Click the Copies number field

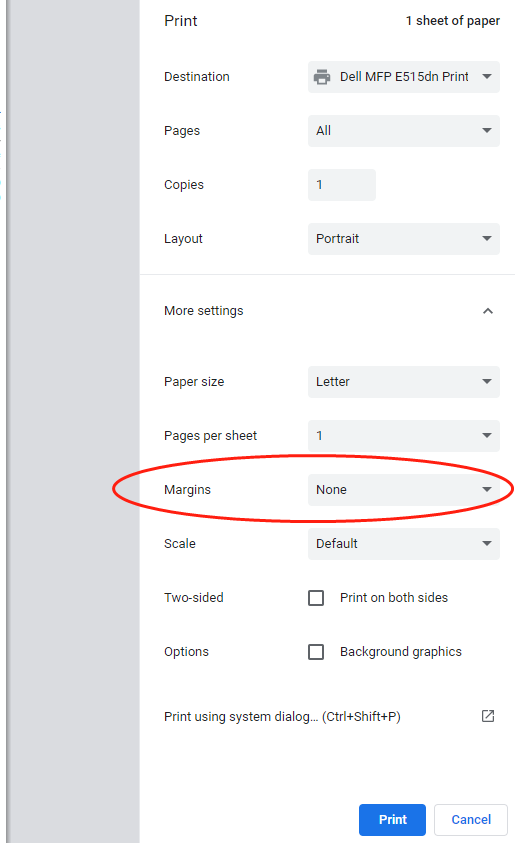tap(342, 185)
